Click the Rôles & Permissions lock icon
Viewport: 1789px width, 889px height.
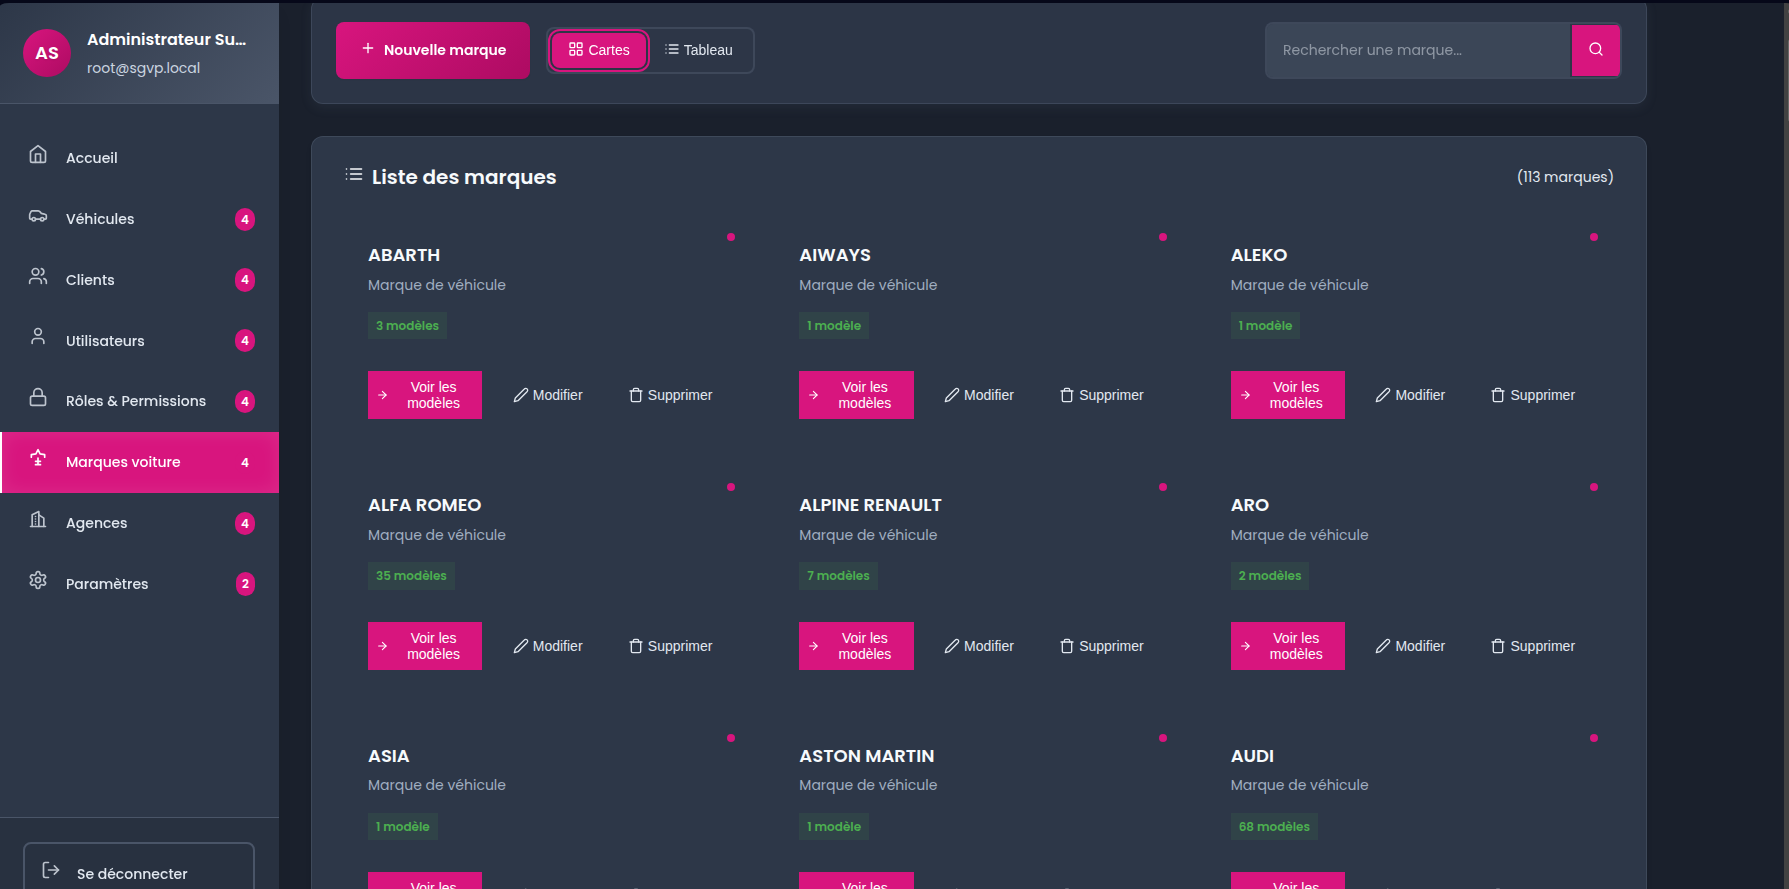click(x=38, y=398)
